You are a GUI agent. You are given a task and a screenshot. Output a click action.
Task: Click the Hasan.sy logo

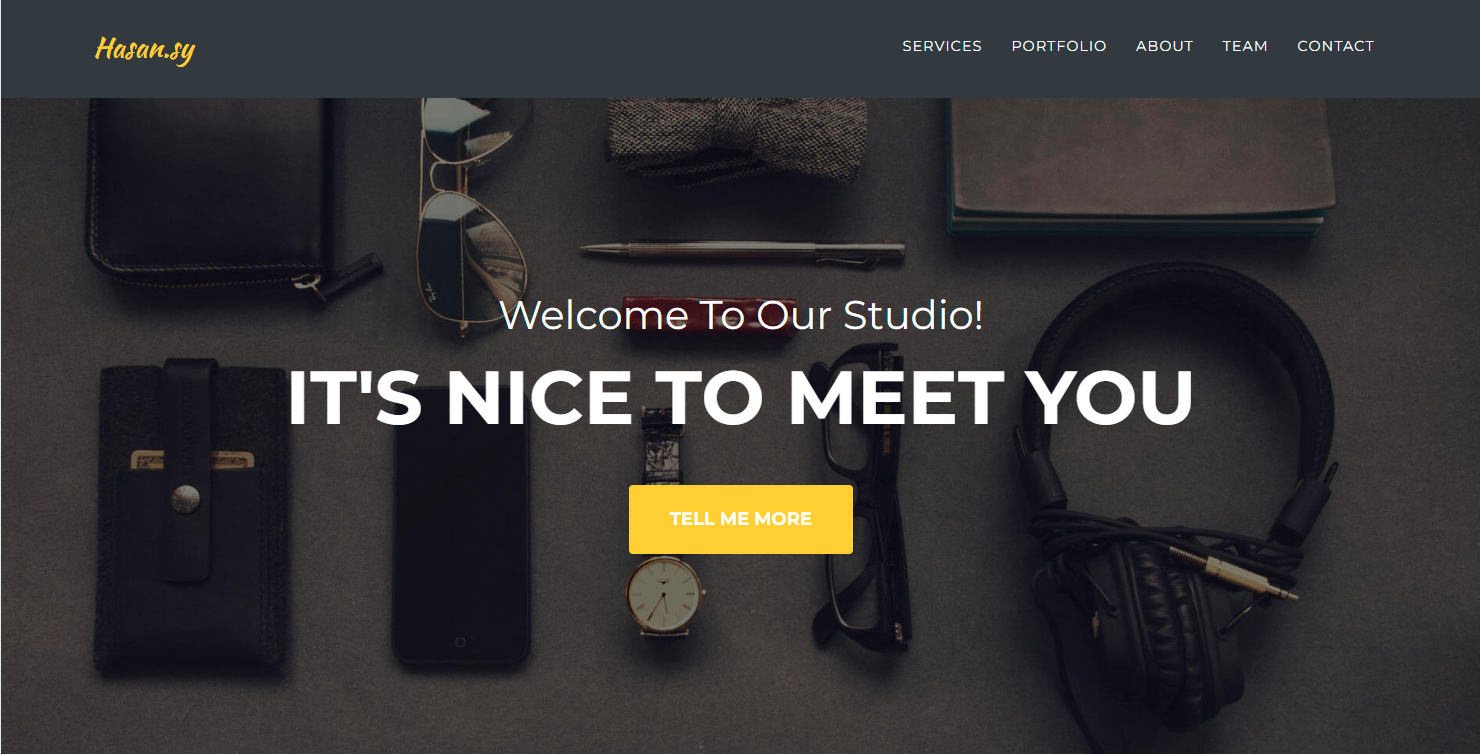point(145,49)
